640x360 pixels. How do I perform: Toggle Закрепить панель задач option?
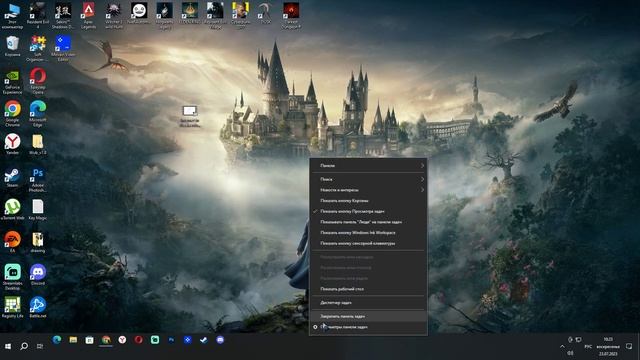368,316
